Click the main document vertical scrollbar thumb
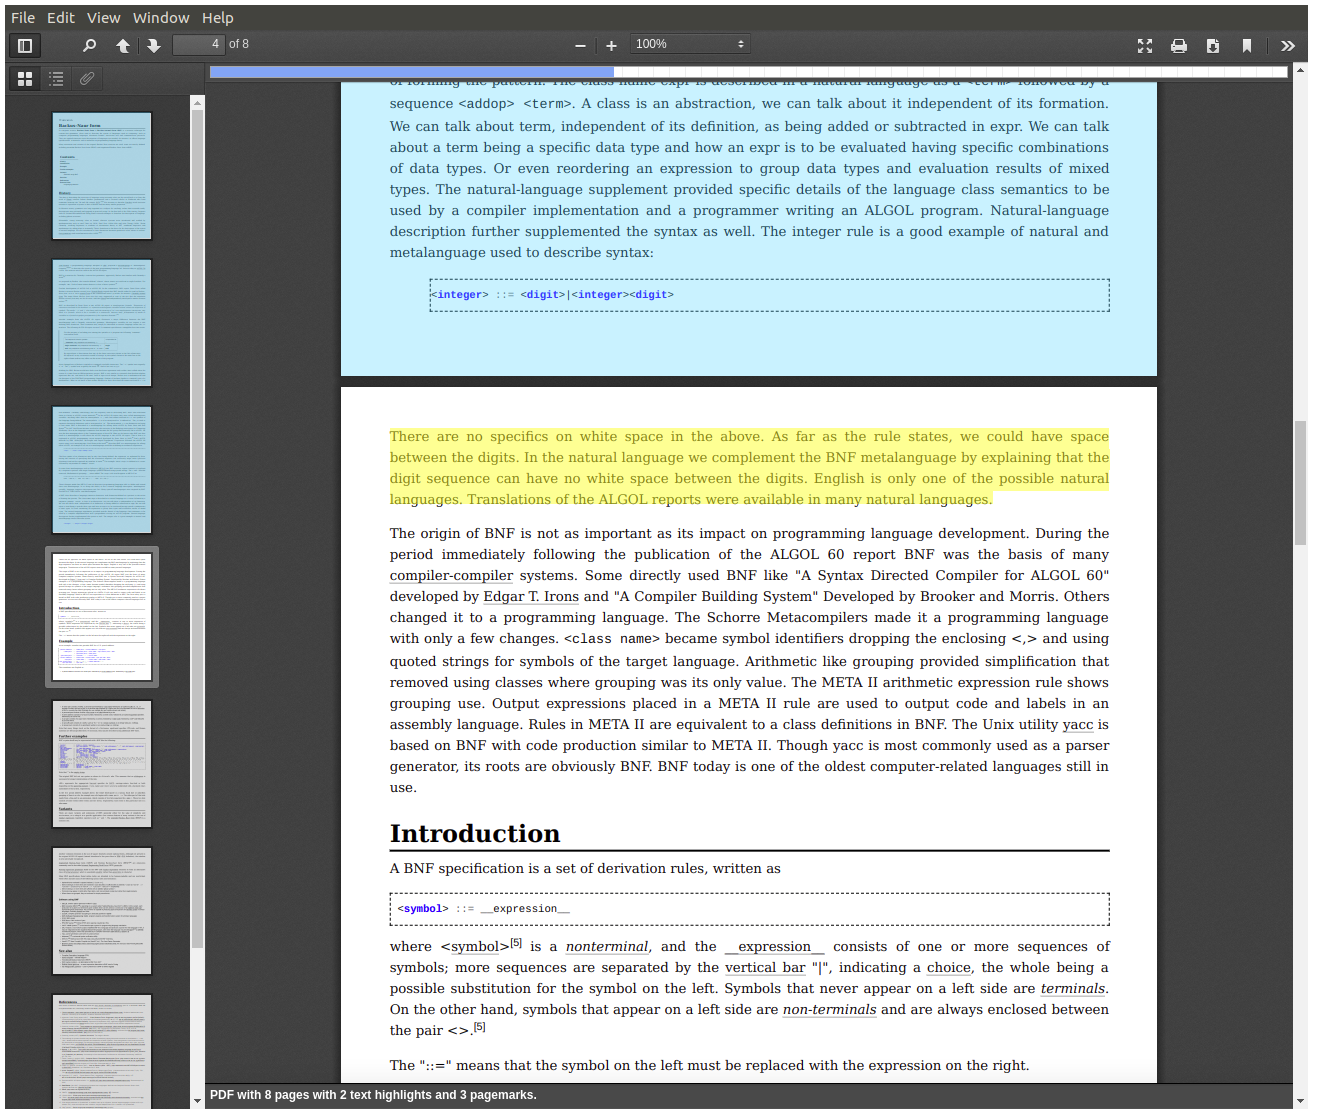1317x1118 pixels. click(1300, 483)
